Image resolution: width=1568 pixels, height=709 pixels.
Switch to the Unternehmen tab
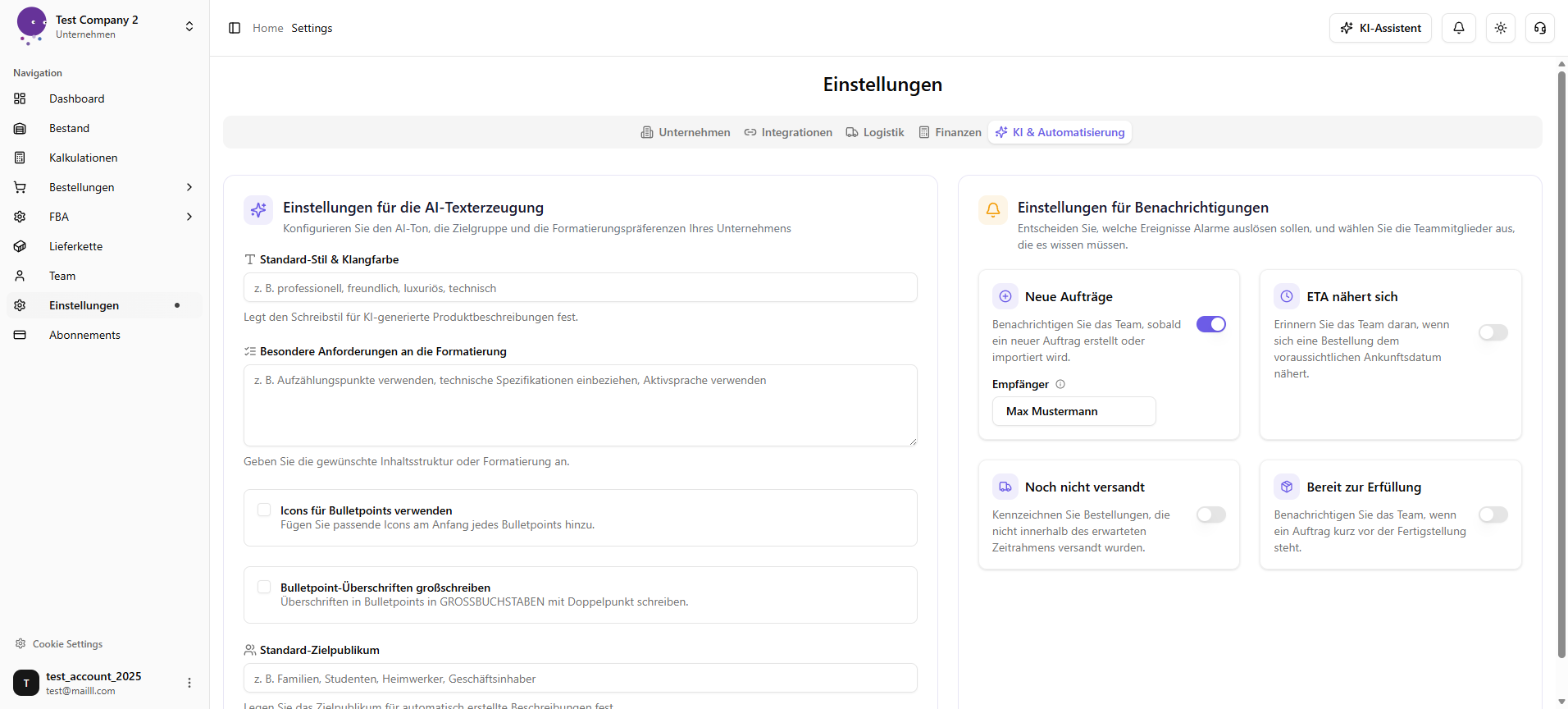(685, 132)
